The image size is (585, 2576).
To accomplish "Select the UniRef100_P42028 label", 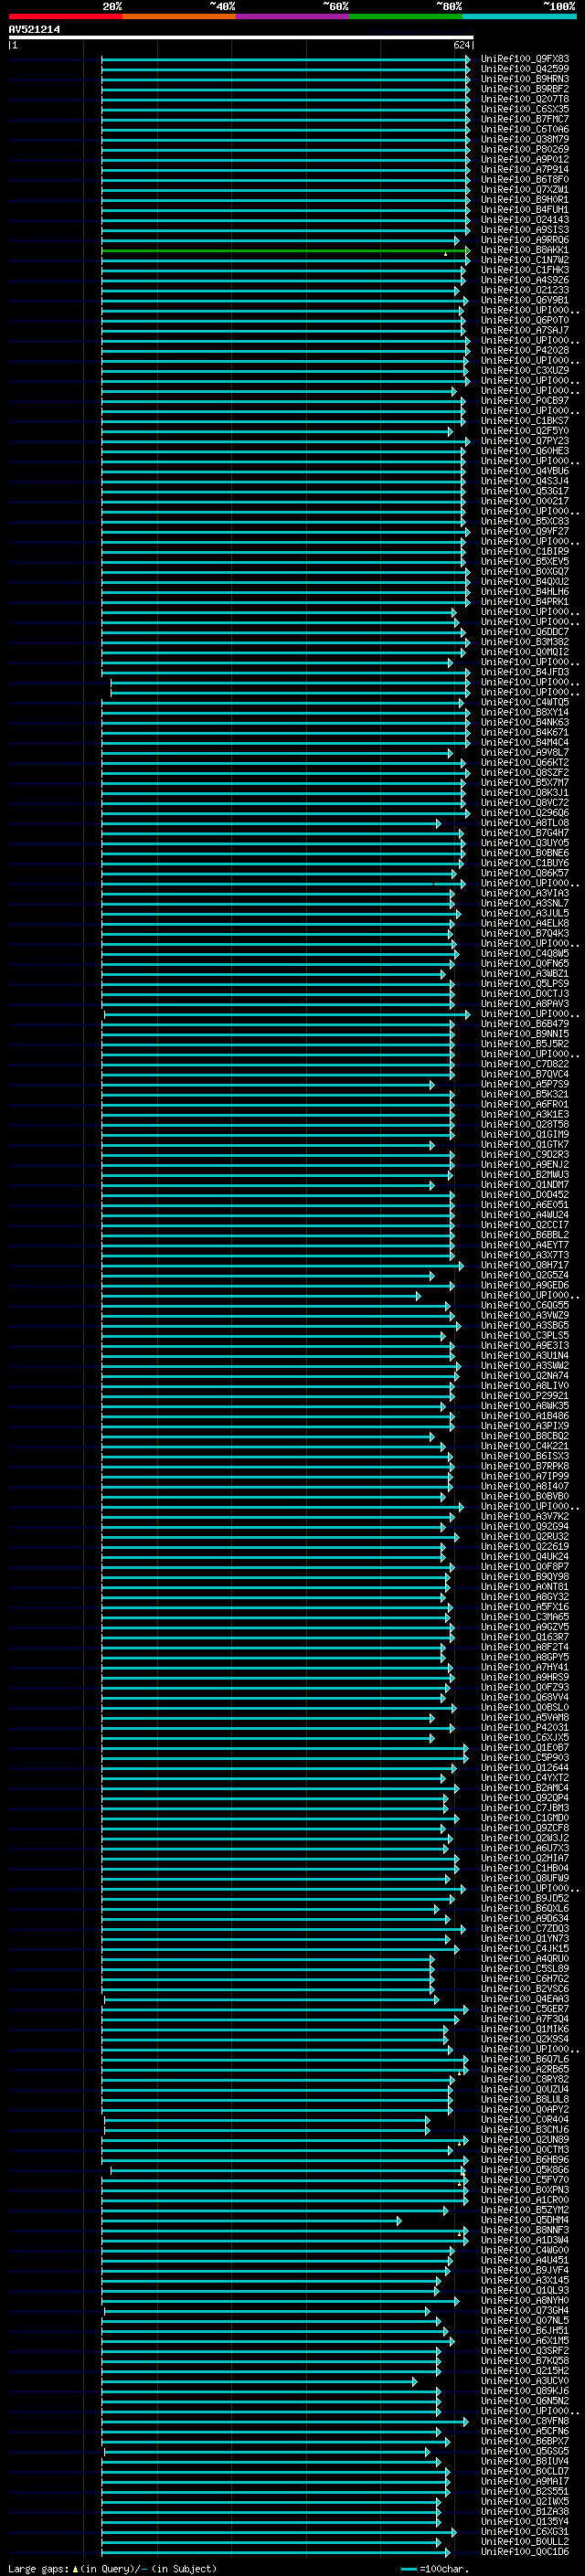I will [x=524, y=350].
